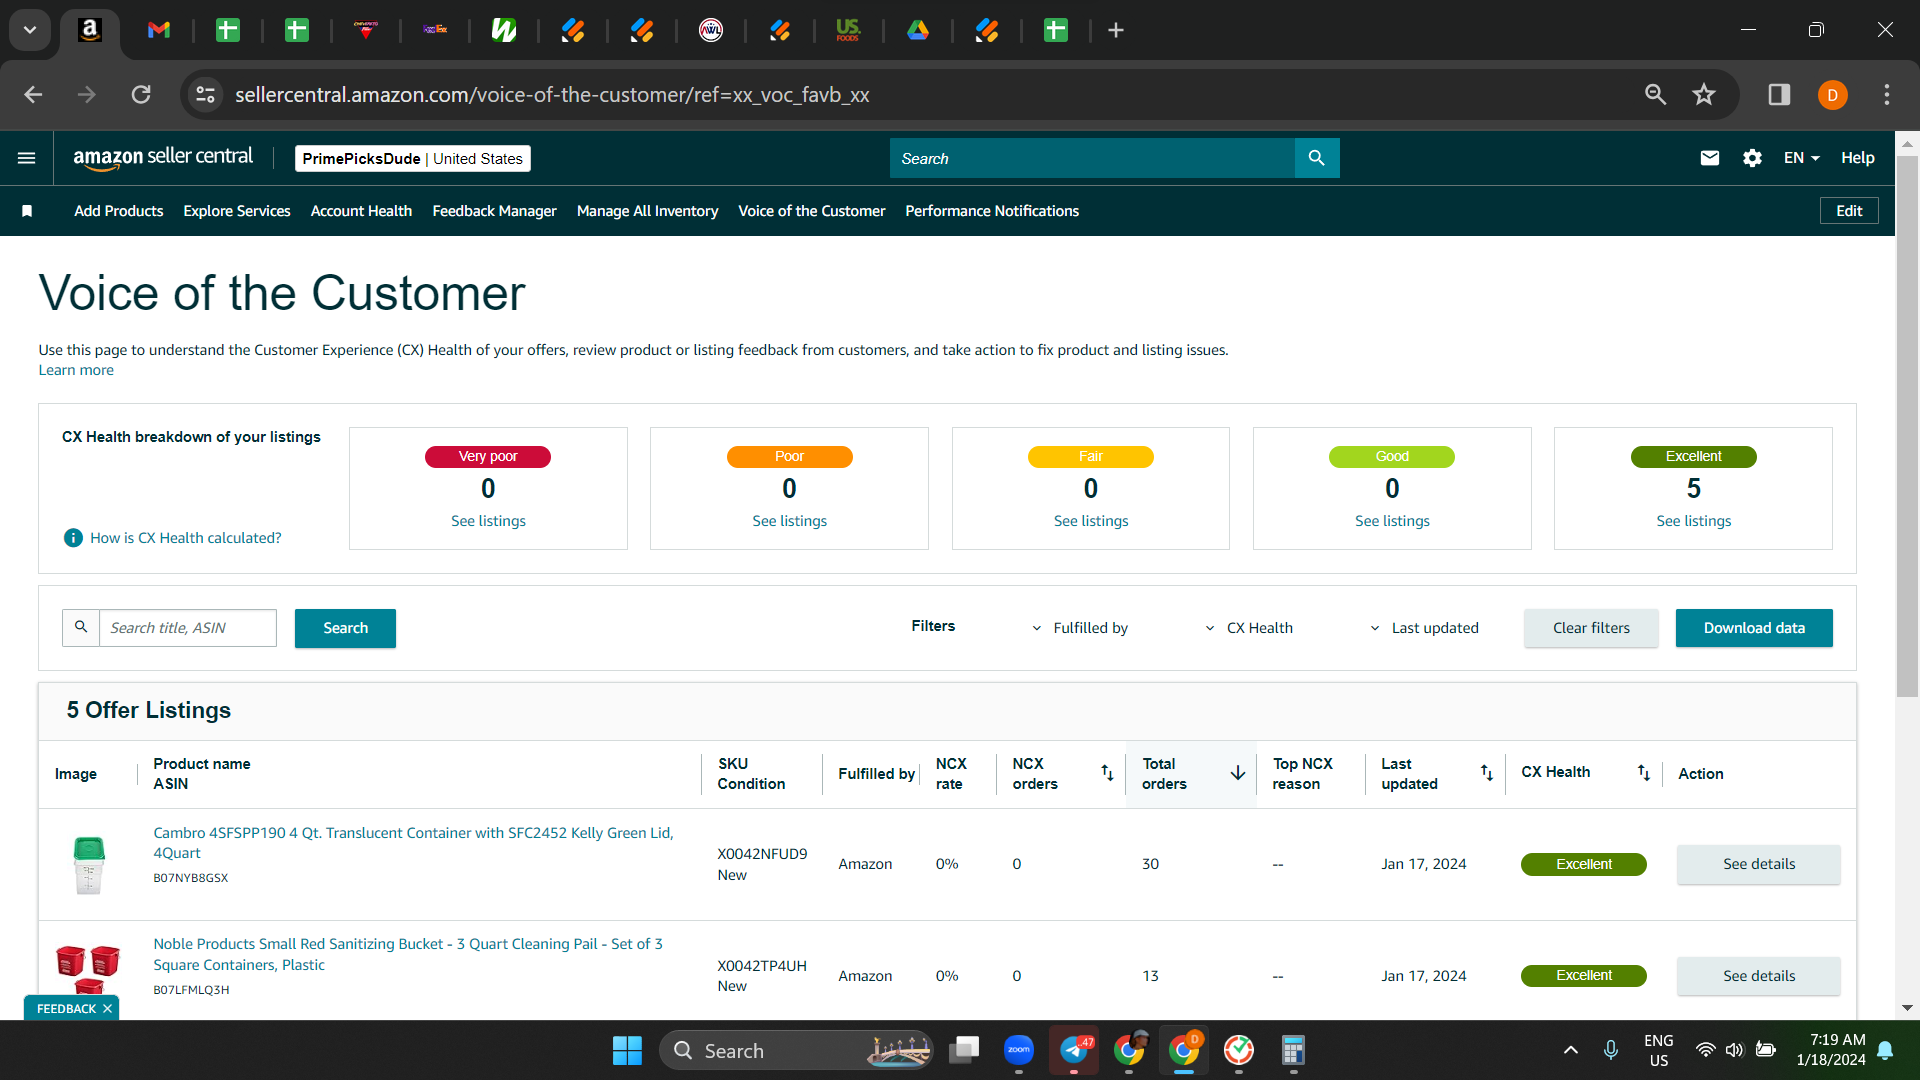The image size is (1920, 1080).
Task: Click the bookmark flag icon in navigation bar
Action: 27,211
